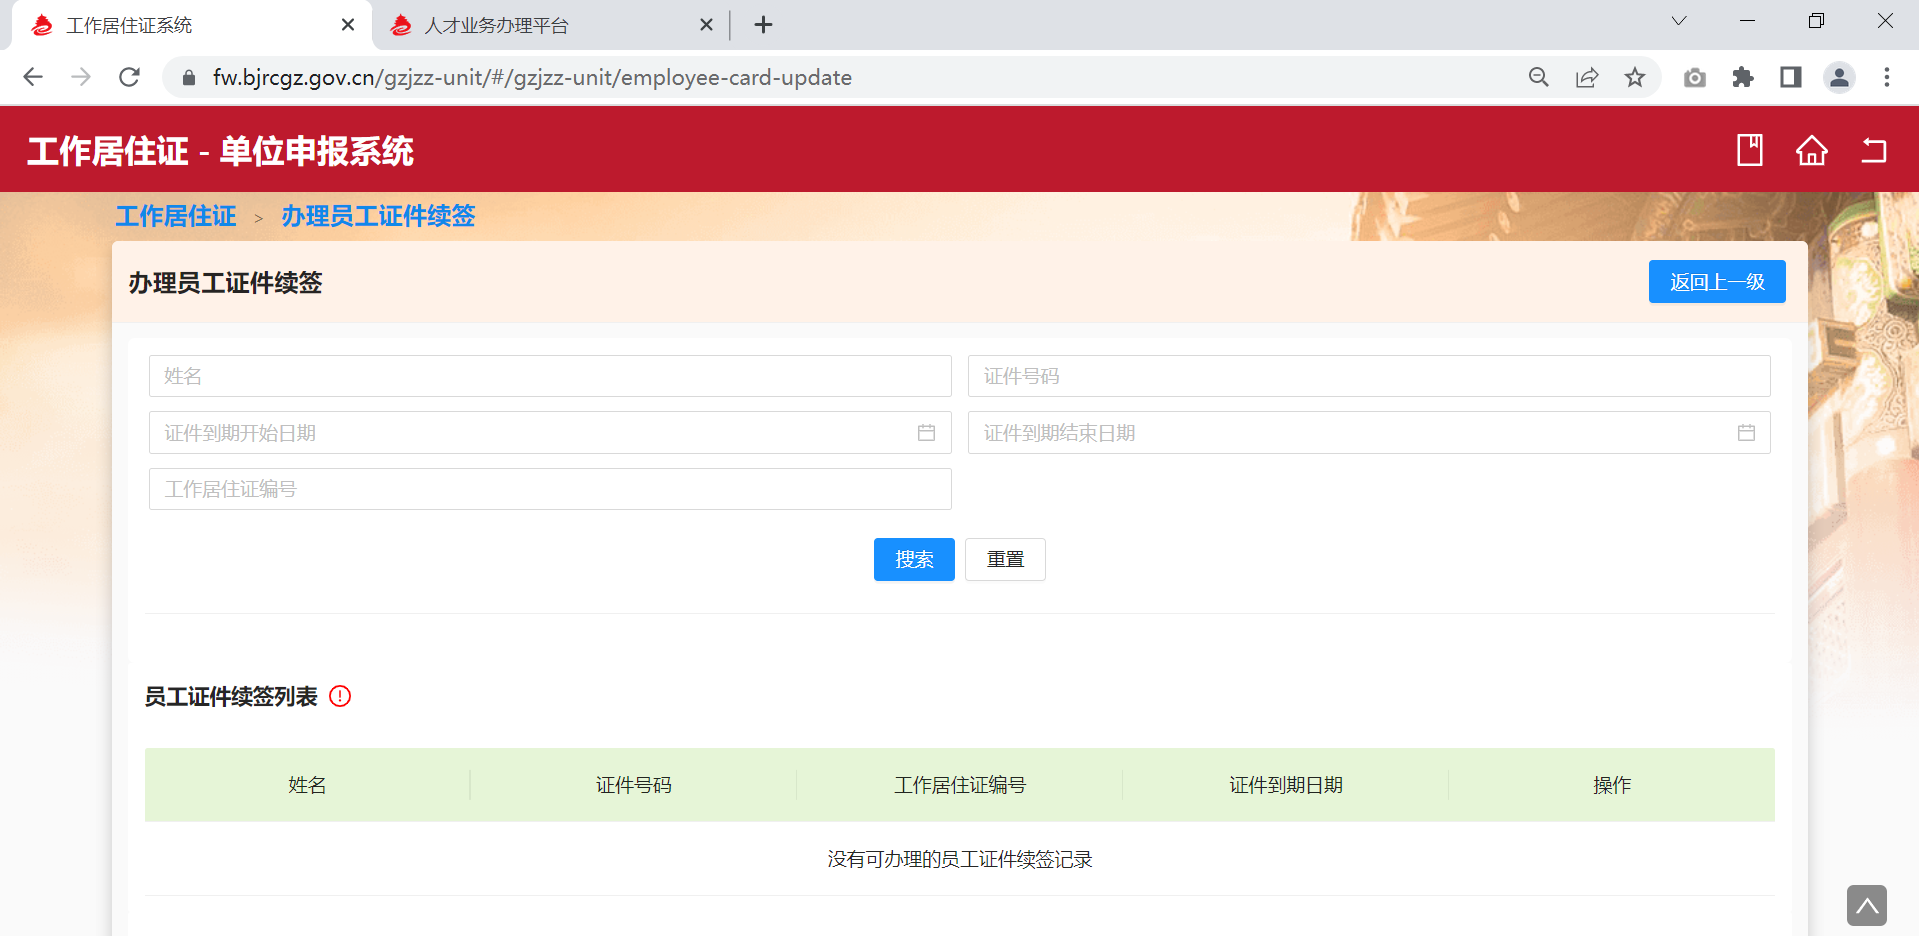
Task: Expand the browser tab search chevron
Action: click(x=1678, y=22)
